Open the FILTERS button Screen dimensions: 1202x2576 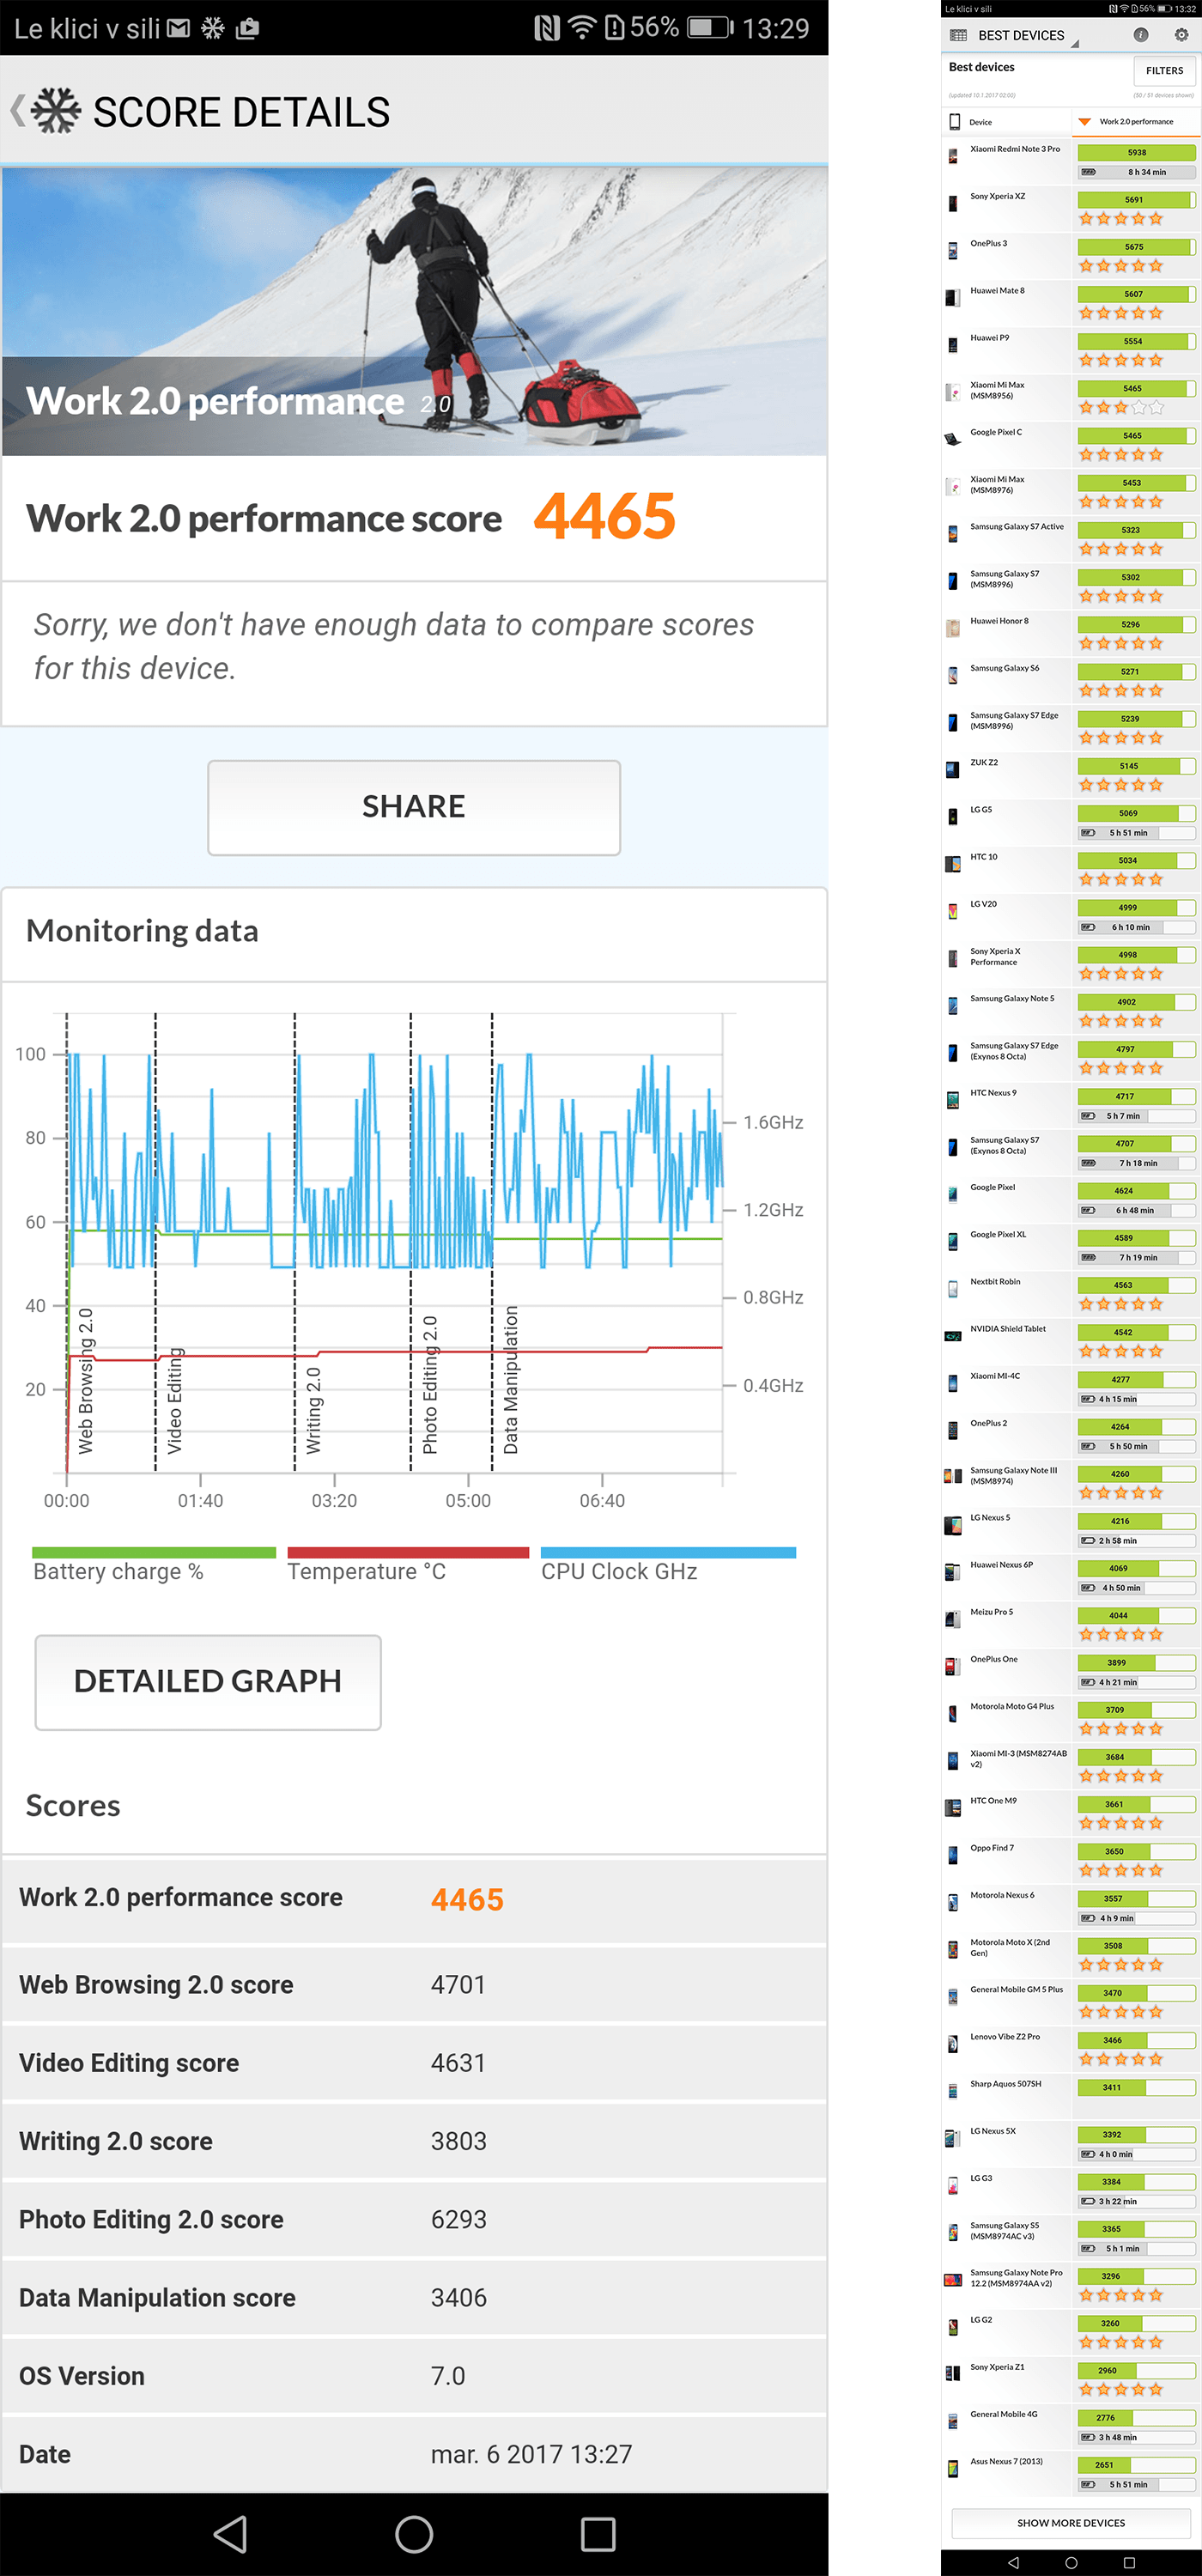click(1164, 70)
